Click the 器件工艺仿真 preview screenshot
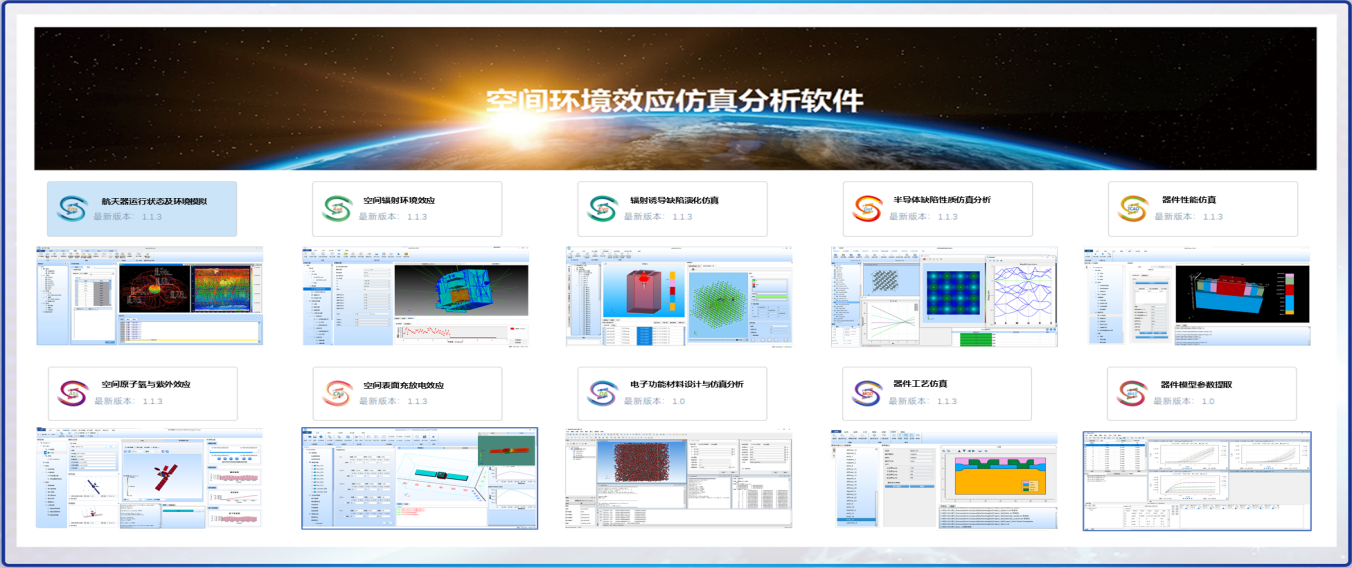The width and height of the screenshot is (1352, 568). click(945, 480)
